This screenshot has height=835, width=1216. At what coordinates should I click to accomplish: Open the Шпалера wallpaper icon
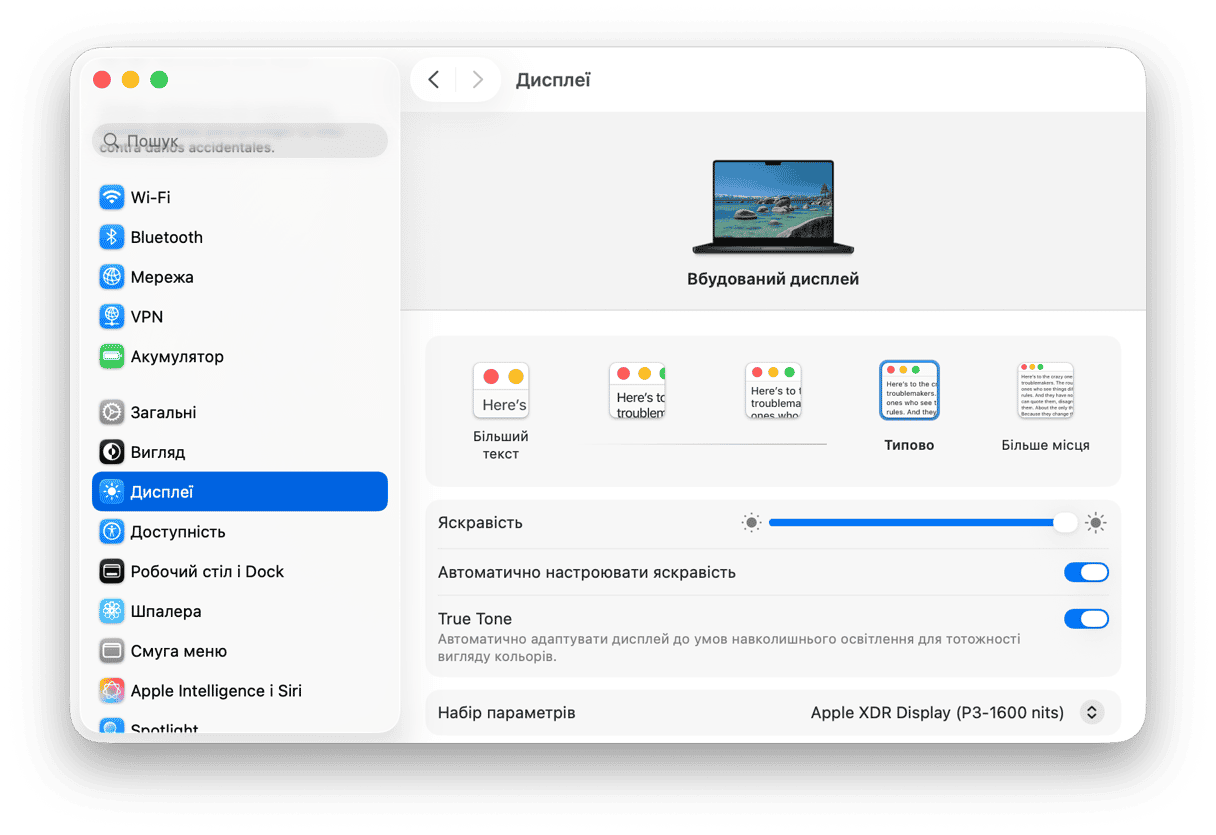pyautogui.click(x=112, y=611)
